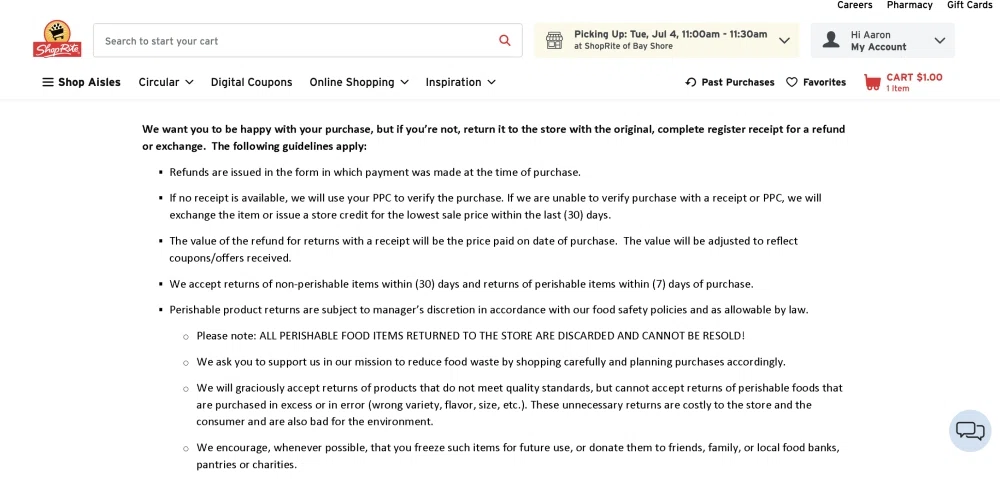Open Digital Coupons page
The width and height of the screenshot is (1000, 479).
(x=251, y=82)
